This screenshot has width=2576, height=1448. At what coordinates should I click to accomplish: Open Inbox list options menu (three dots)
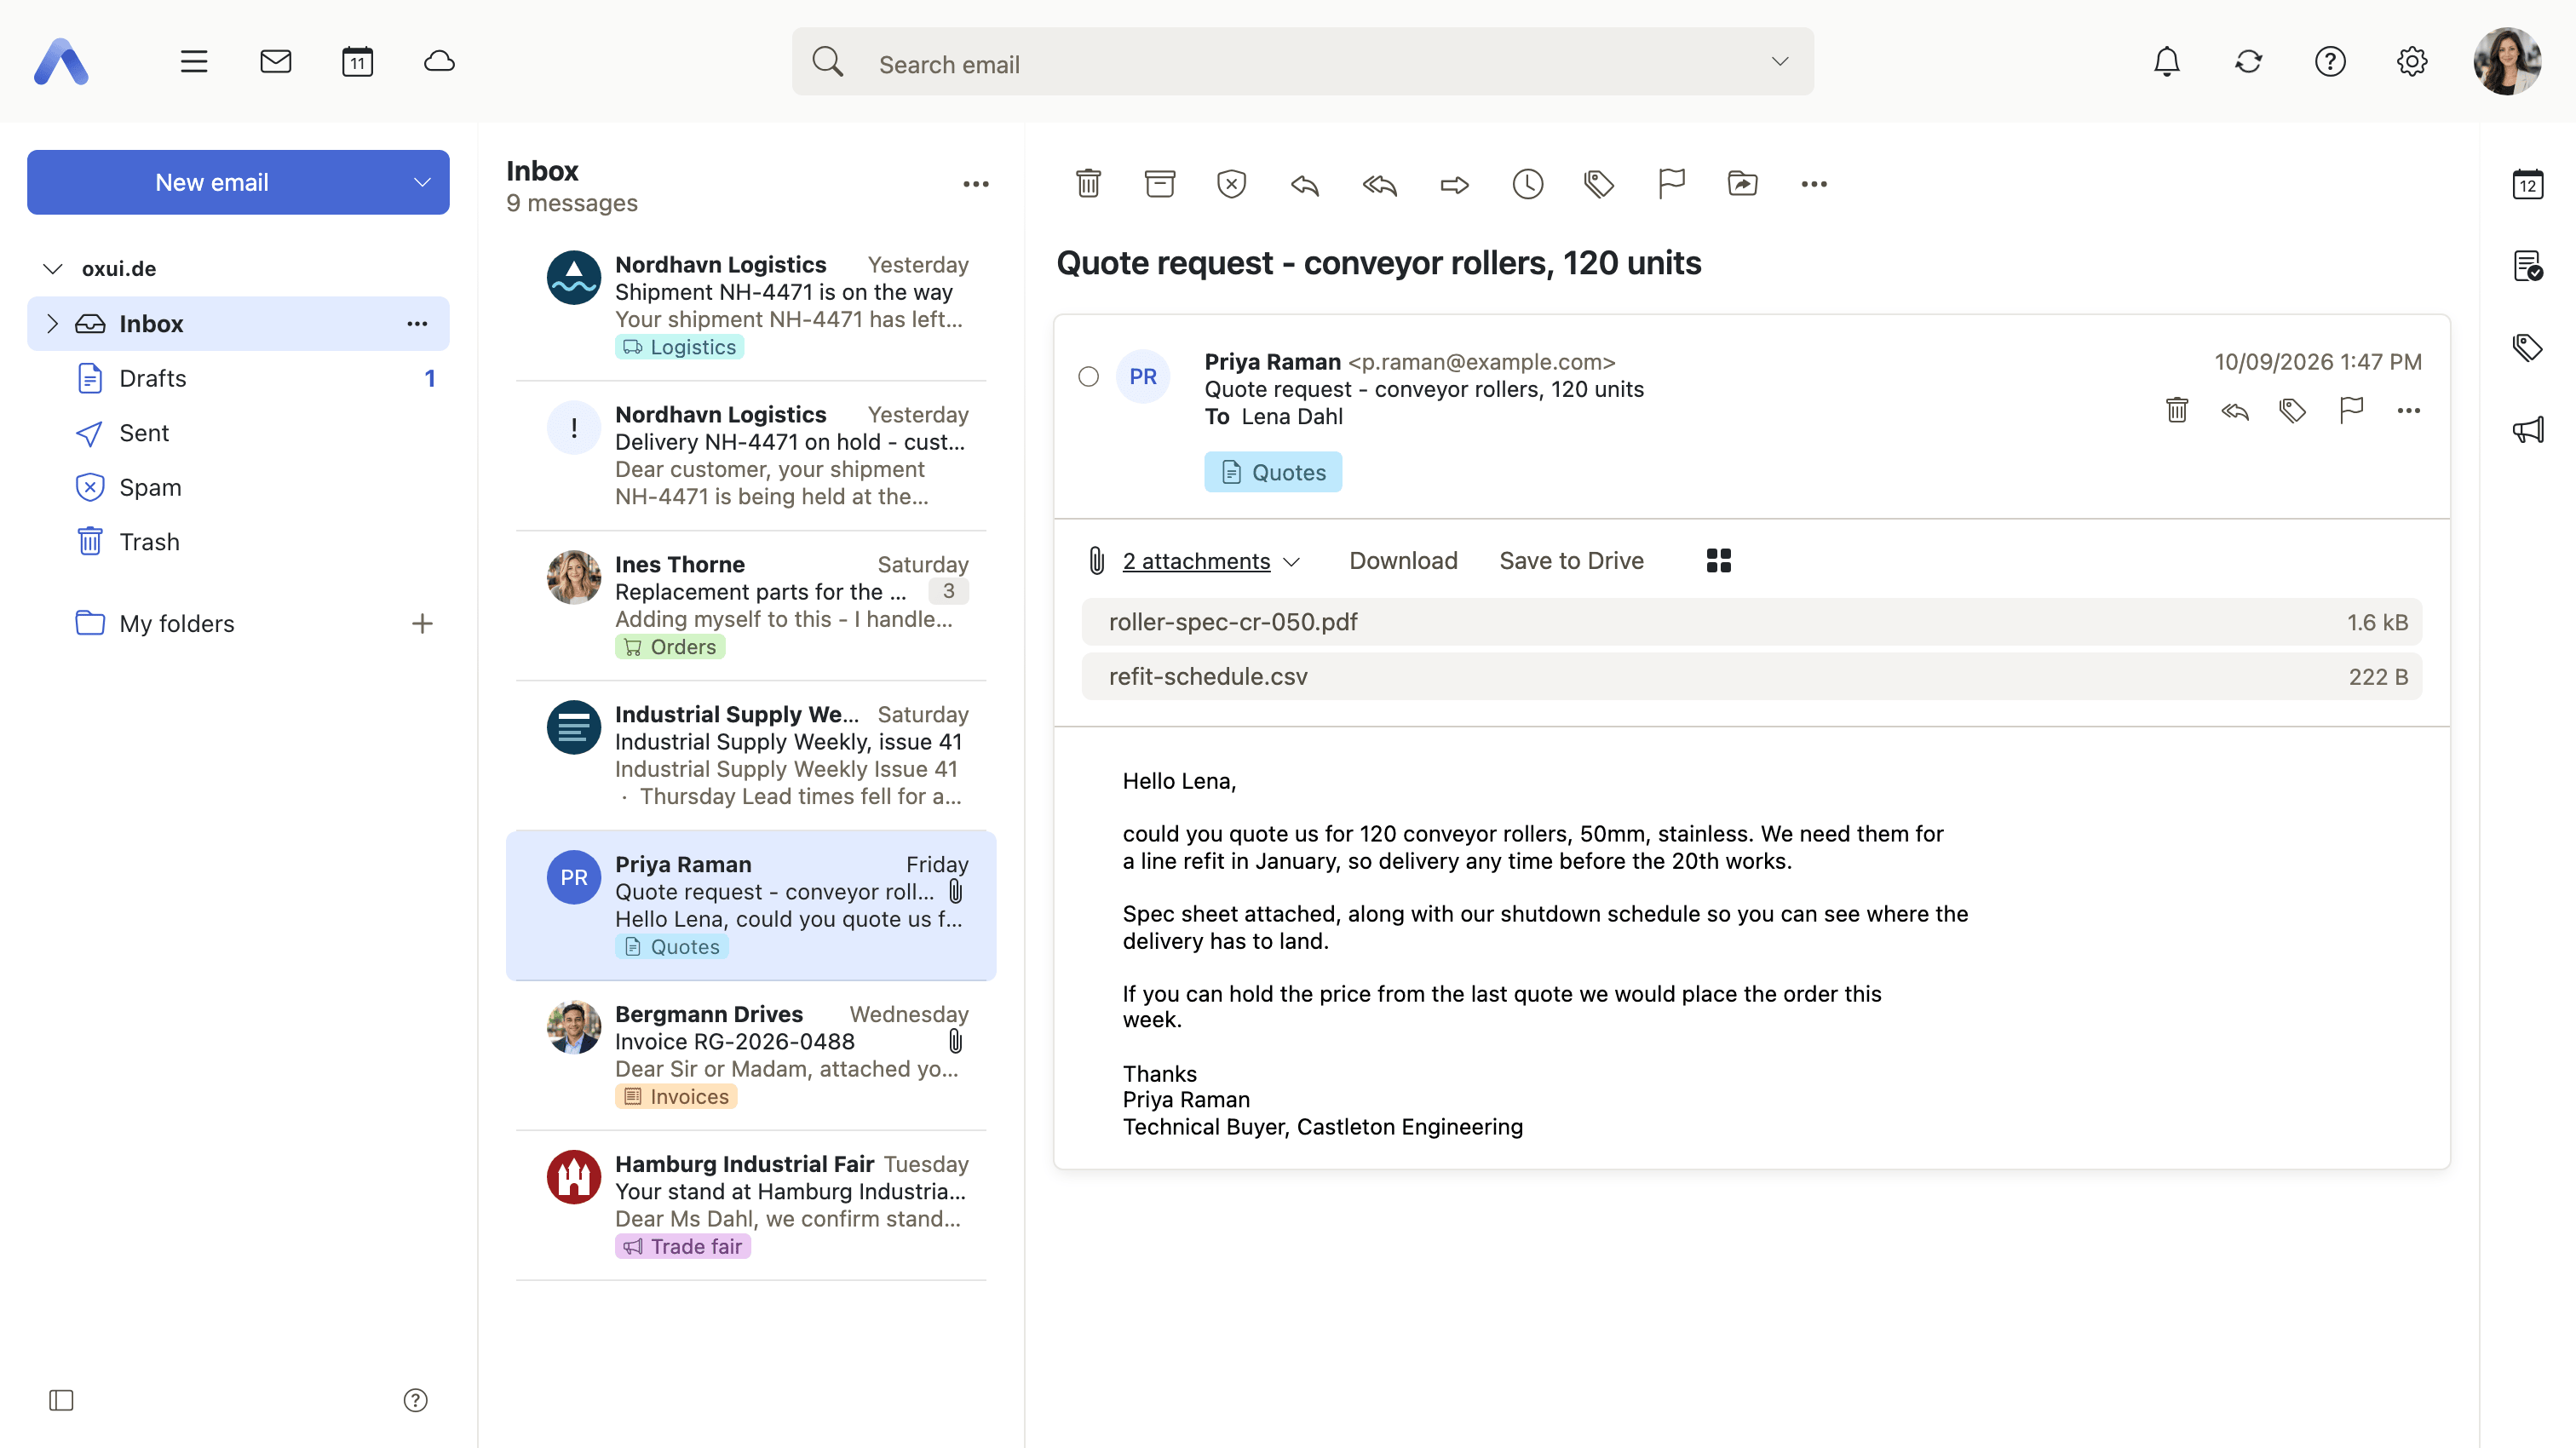point(976,184)
